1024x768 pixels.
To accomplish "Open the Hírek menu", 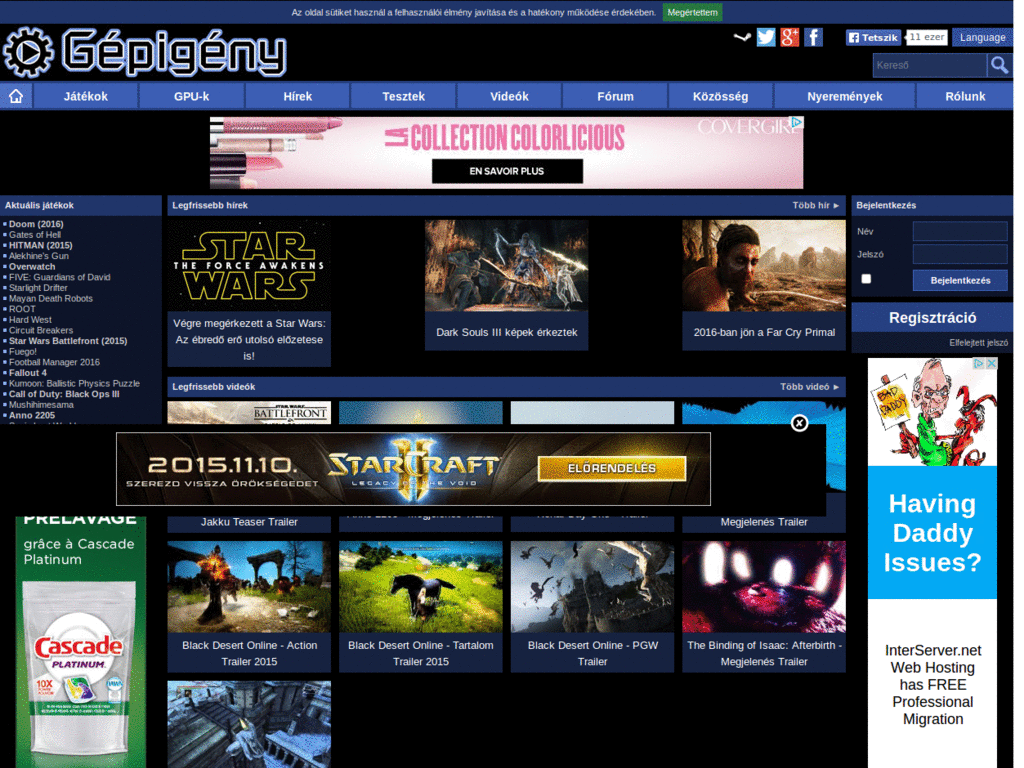I will tap(297, 96).
